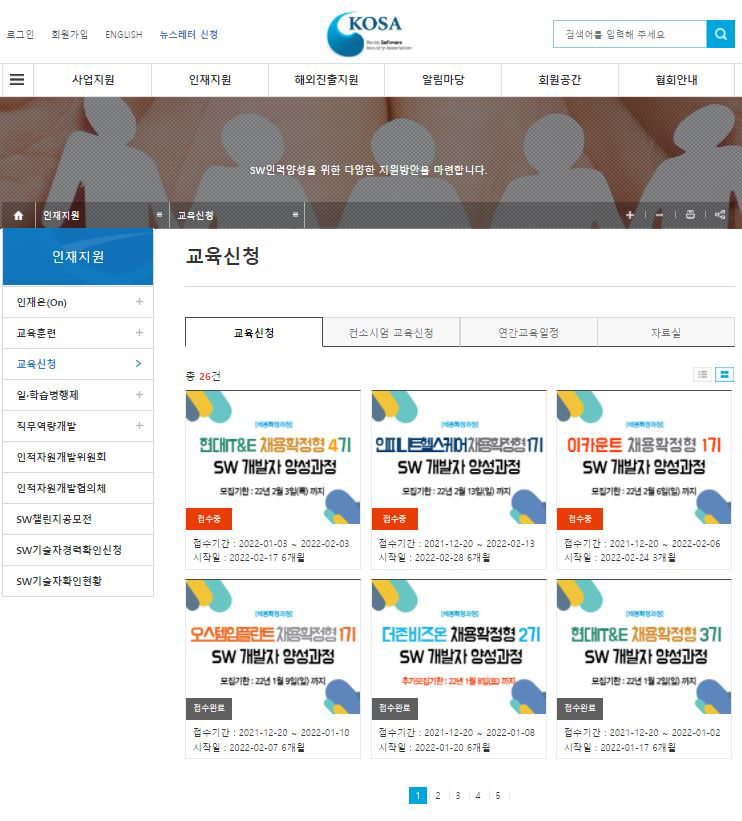Open SW기술자확인현황 sidebar item

pos(78,581)
